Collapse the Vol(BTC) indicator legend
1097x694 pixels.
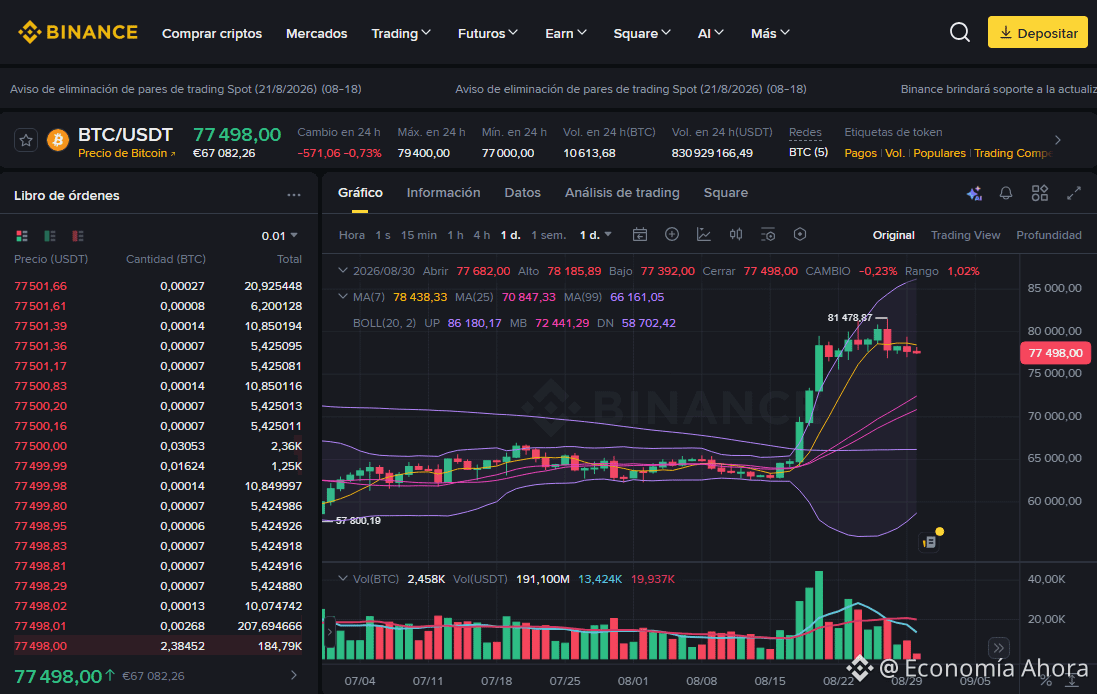(x=343, y=579)
